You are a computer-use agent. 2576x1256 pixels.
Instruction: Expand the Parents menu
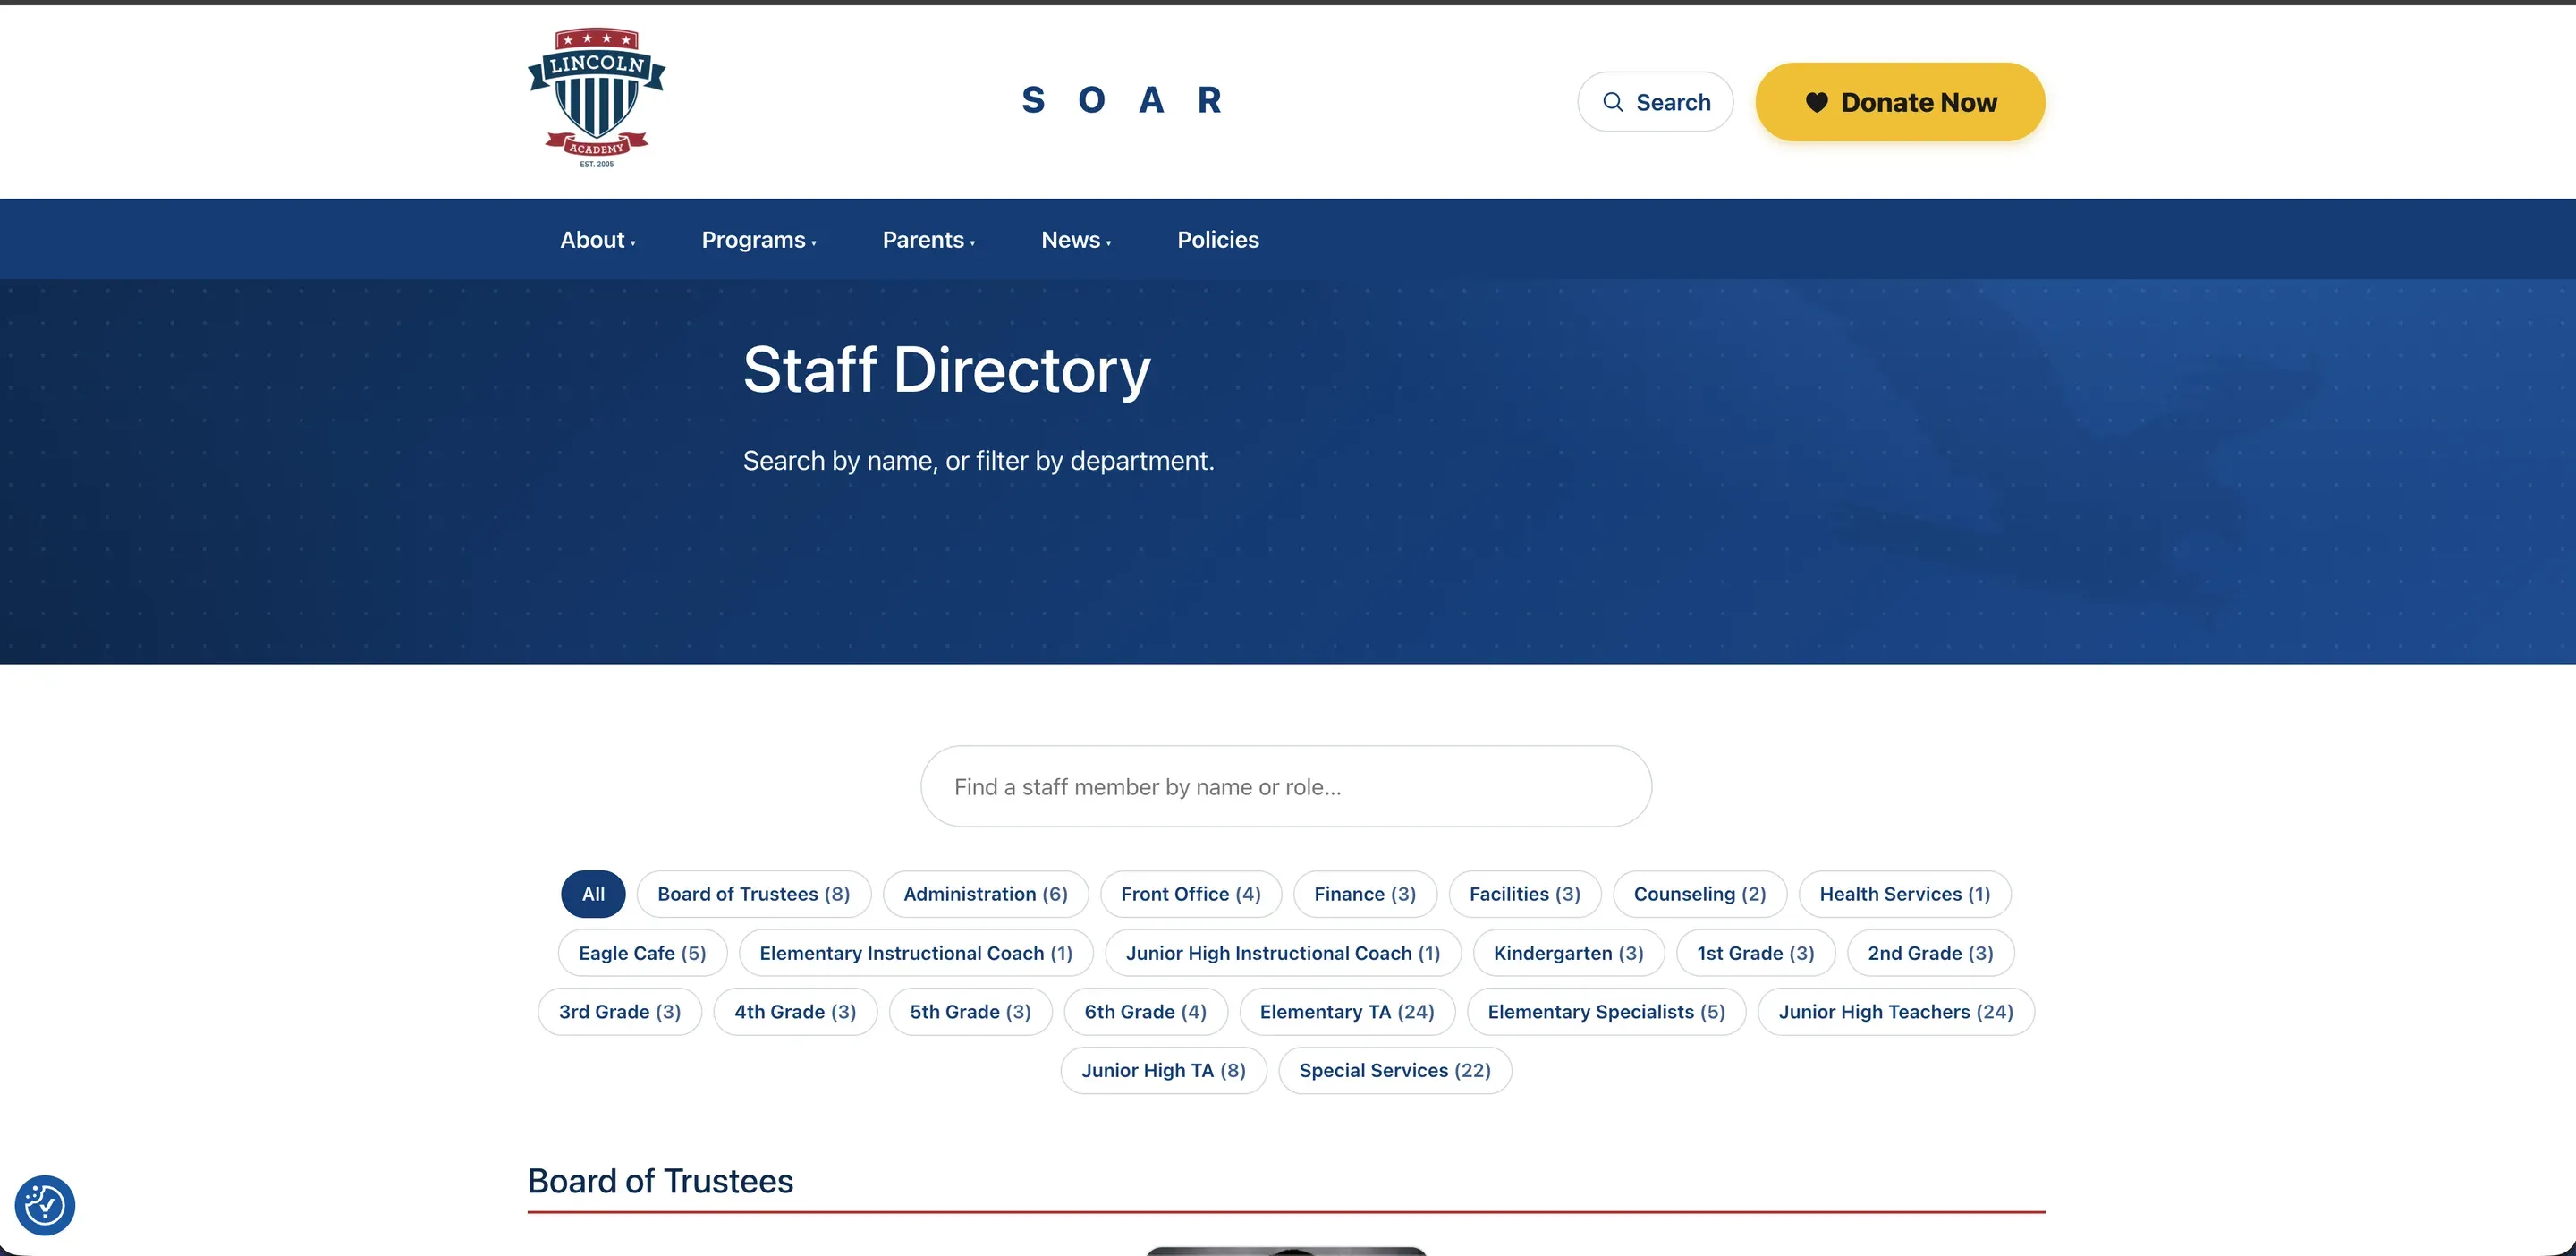coord(929,240)
